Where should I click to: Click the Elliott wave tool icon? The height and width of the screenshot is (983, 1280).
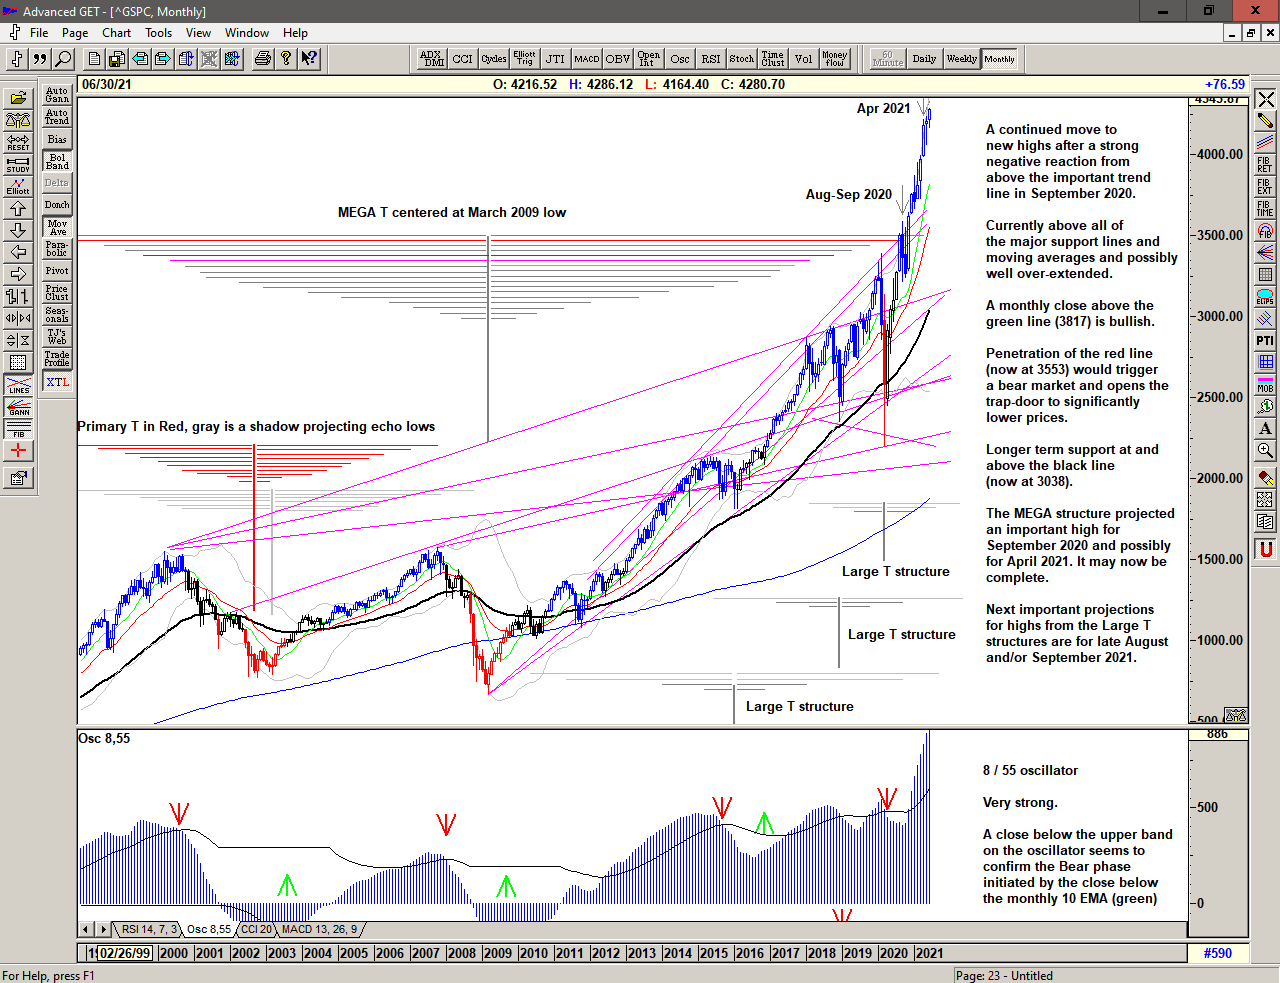[x=18, y=186]
